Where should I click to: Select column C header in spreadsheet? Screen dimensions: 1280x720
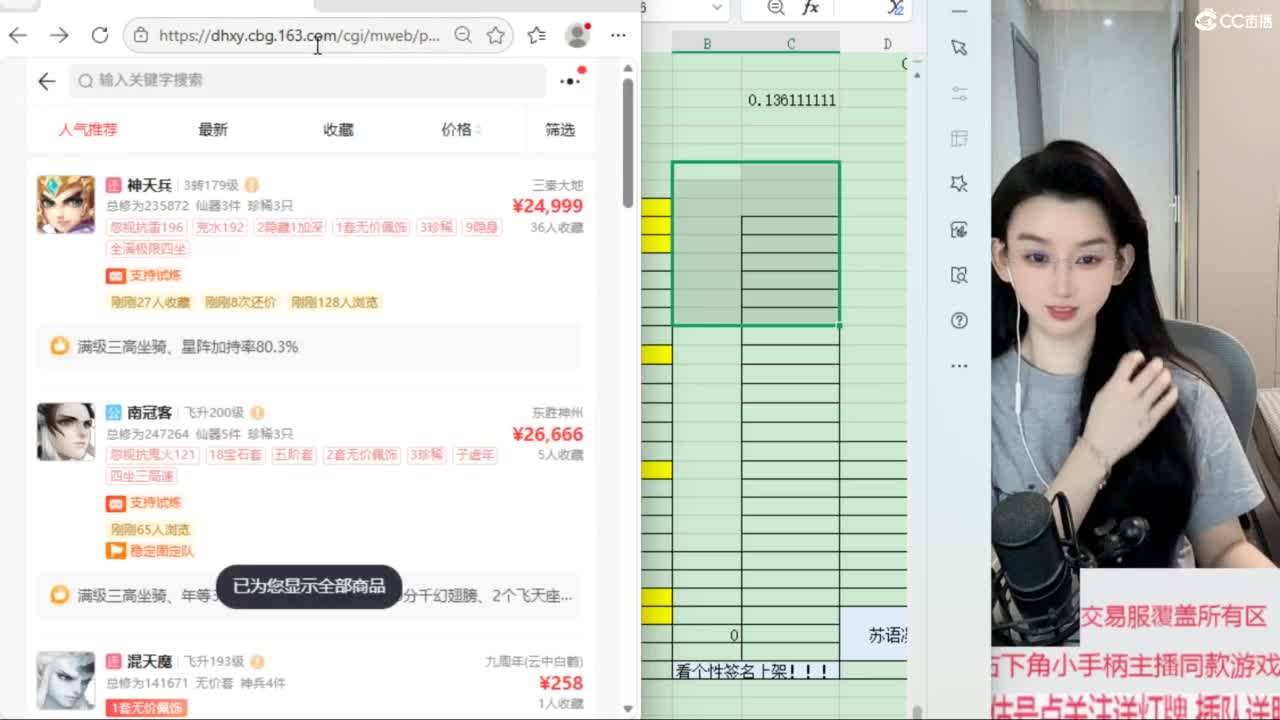tap(790, 44)
